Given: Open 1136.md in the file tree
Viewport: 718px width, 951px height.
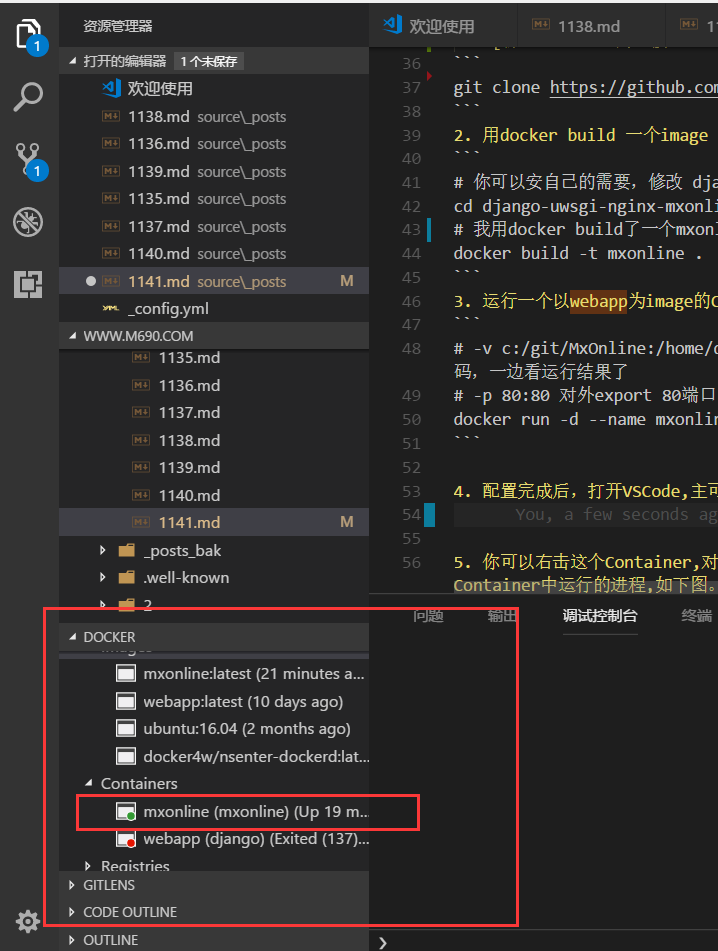Looking at the screenshot, I should (214, 385).
